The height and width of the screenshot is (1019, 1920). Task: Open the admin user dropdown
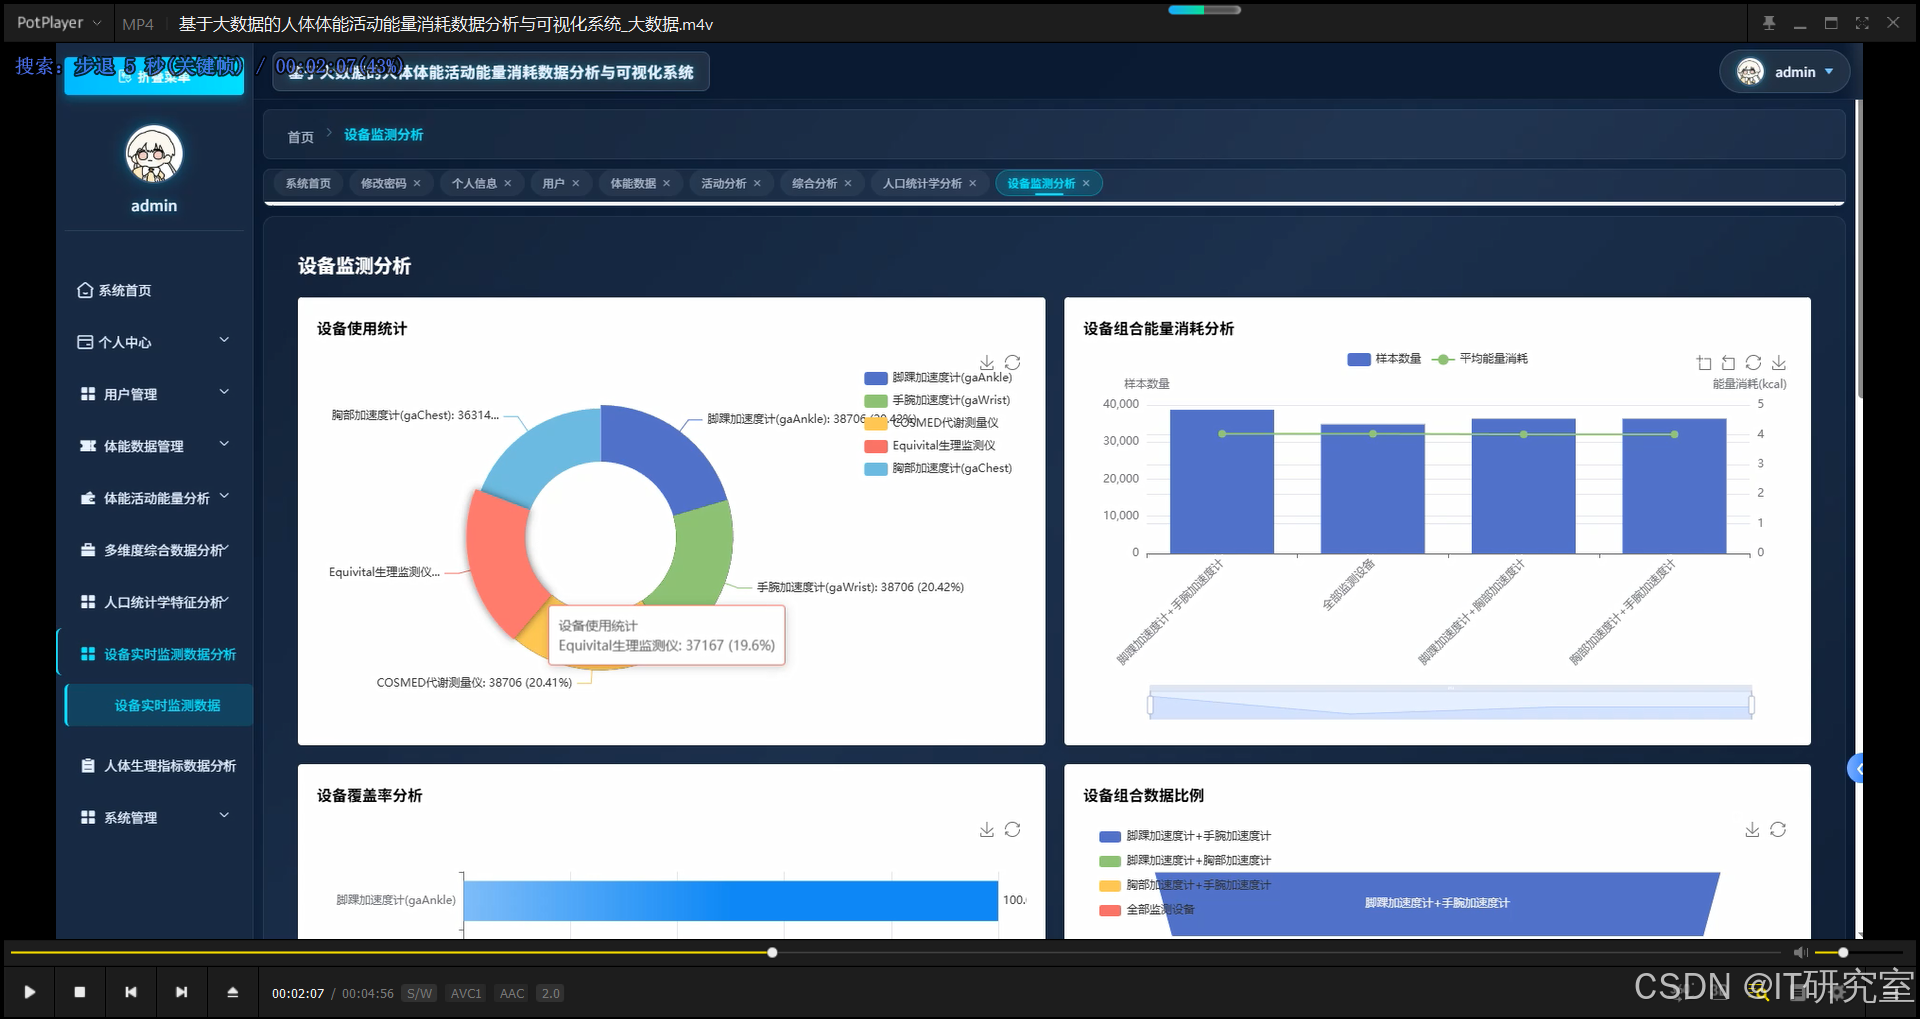[1785, 72]
